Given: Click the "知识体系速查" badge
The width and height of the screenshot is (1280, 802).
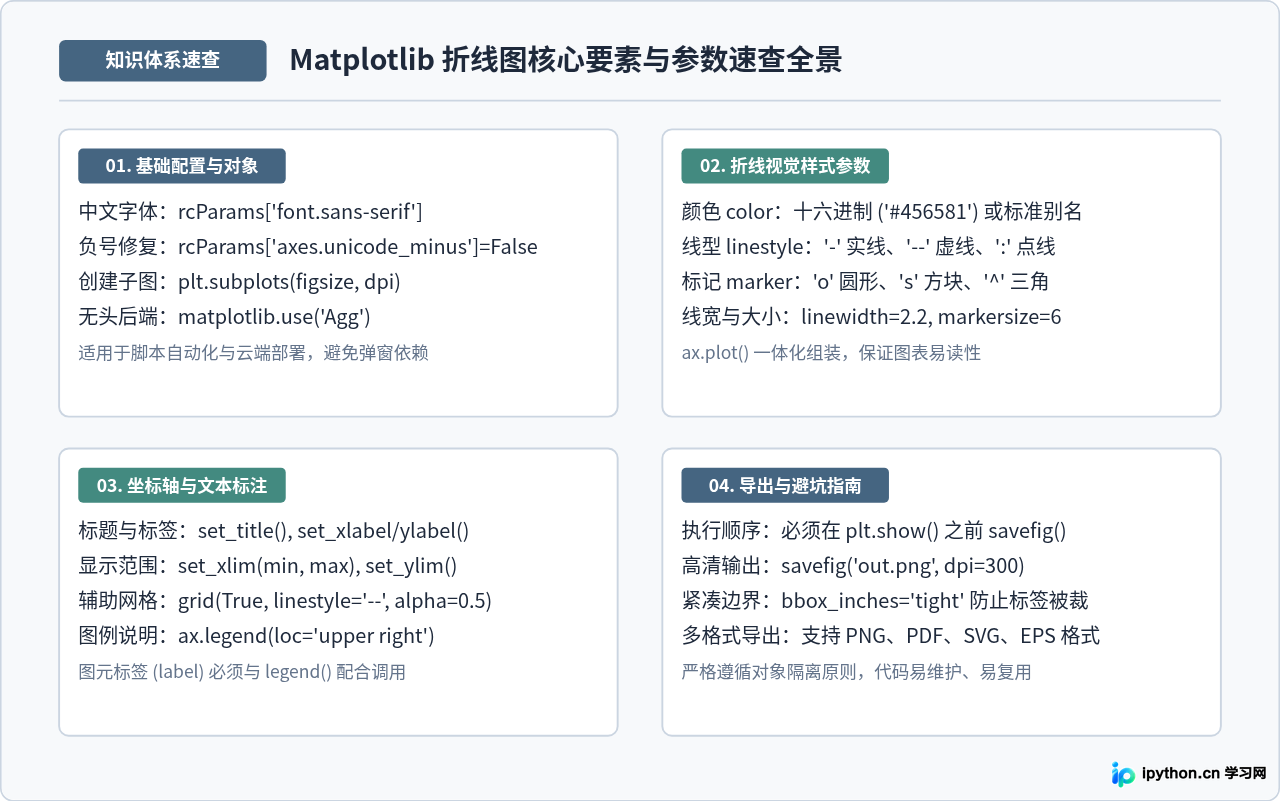Looking at the screenshot, I should [163, 60].
